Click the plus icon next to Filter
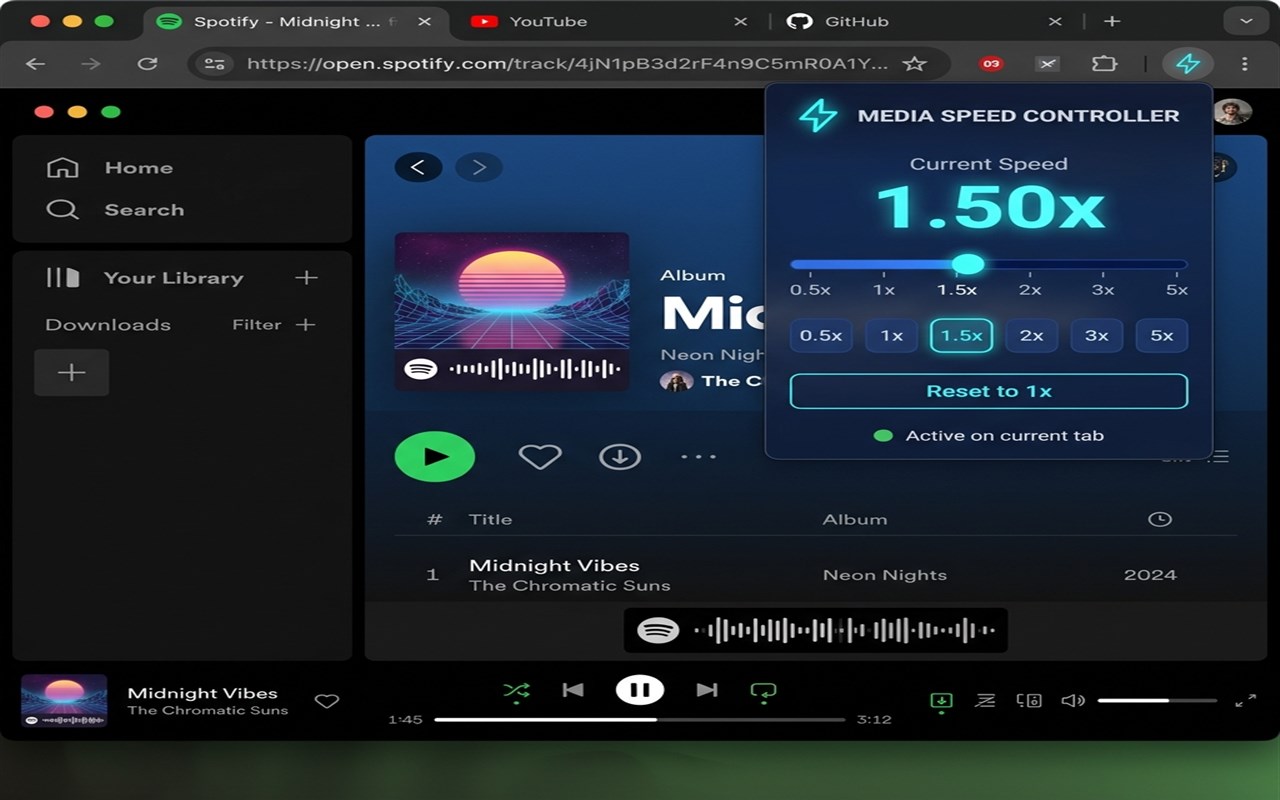 306,325
